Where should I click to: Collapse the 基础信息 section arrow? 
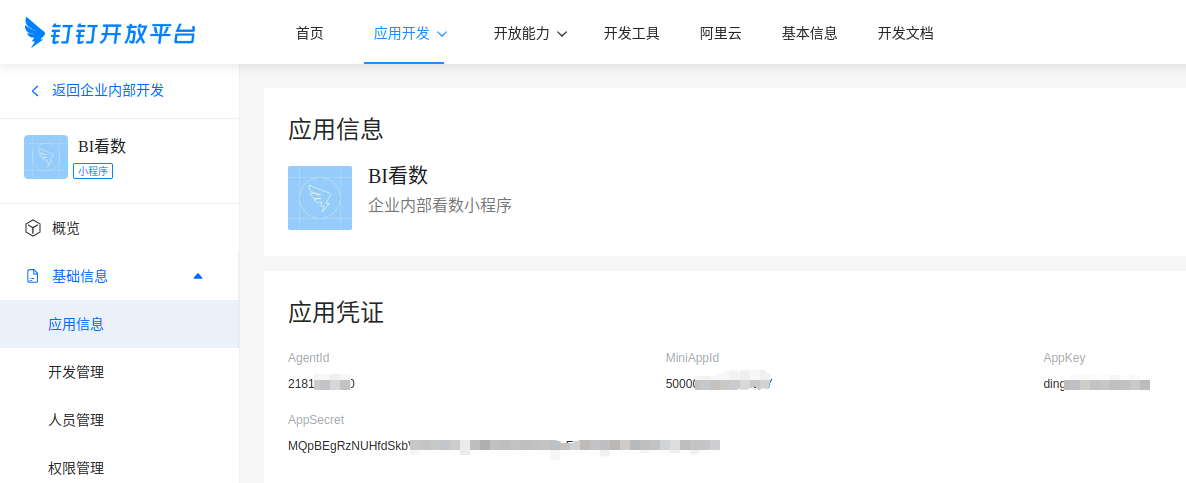pos(198,276)
